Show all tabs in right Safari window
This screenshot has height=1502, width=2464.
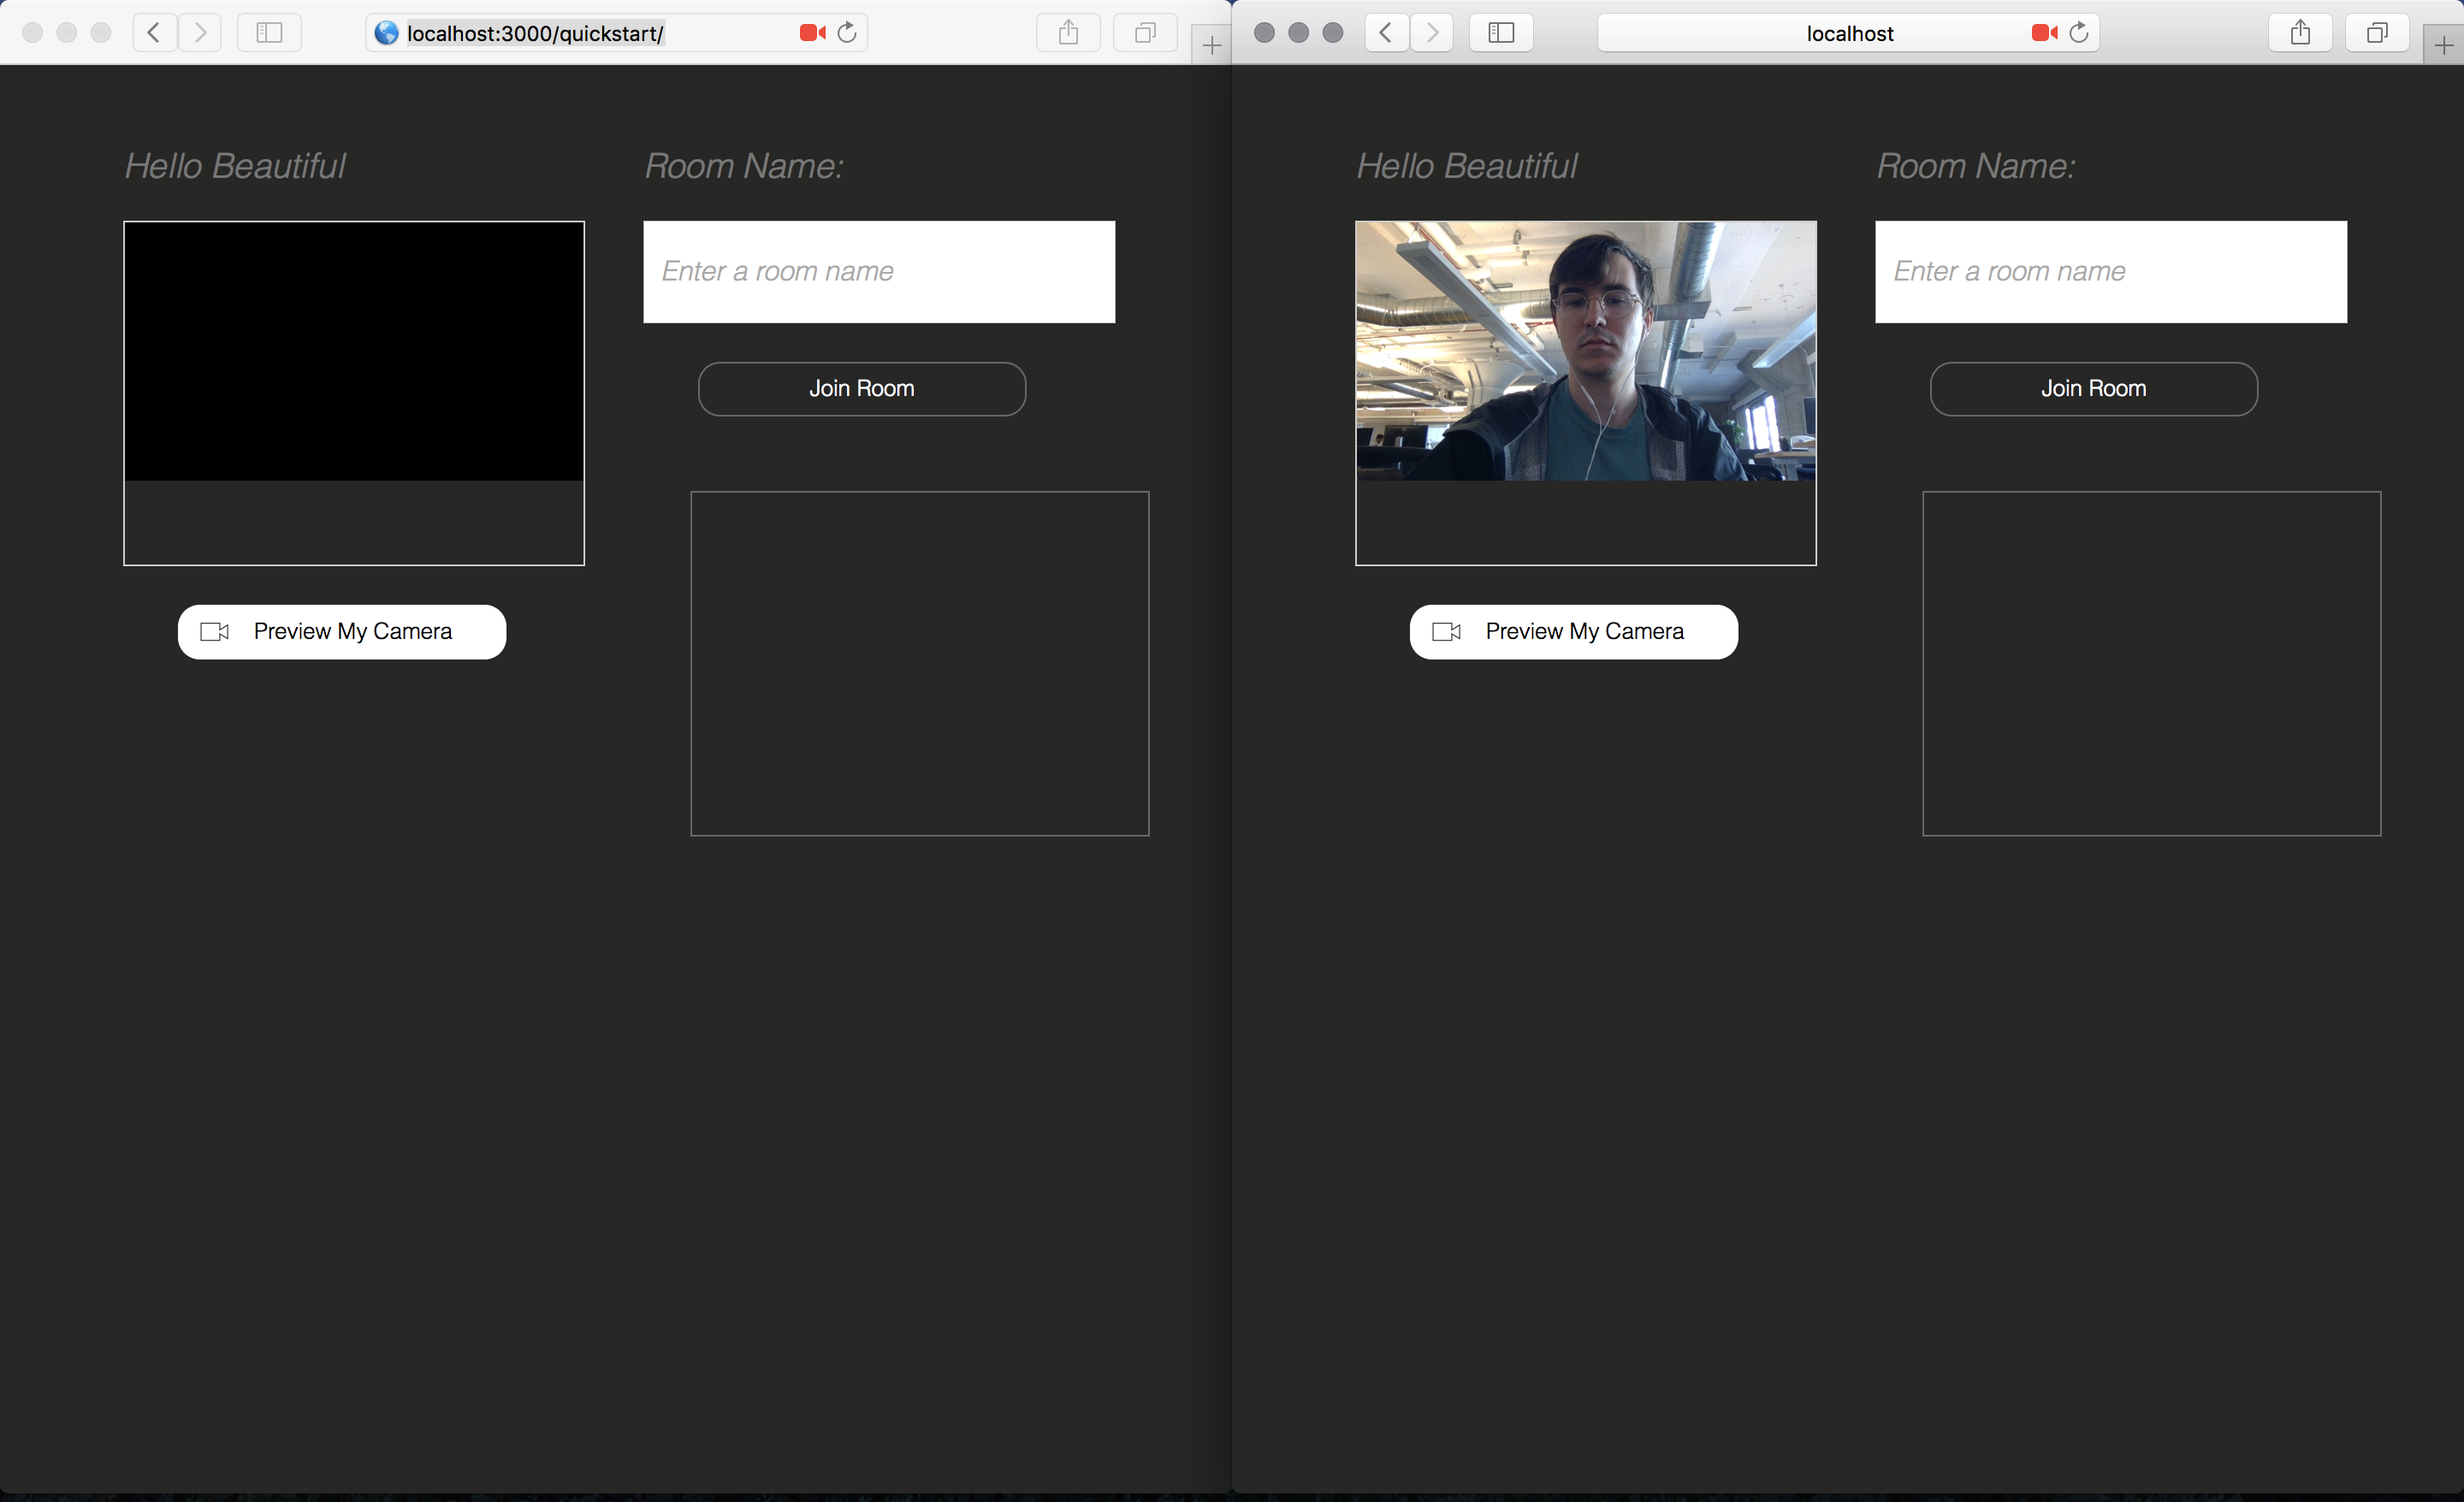click(x=2377, y=32)
